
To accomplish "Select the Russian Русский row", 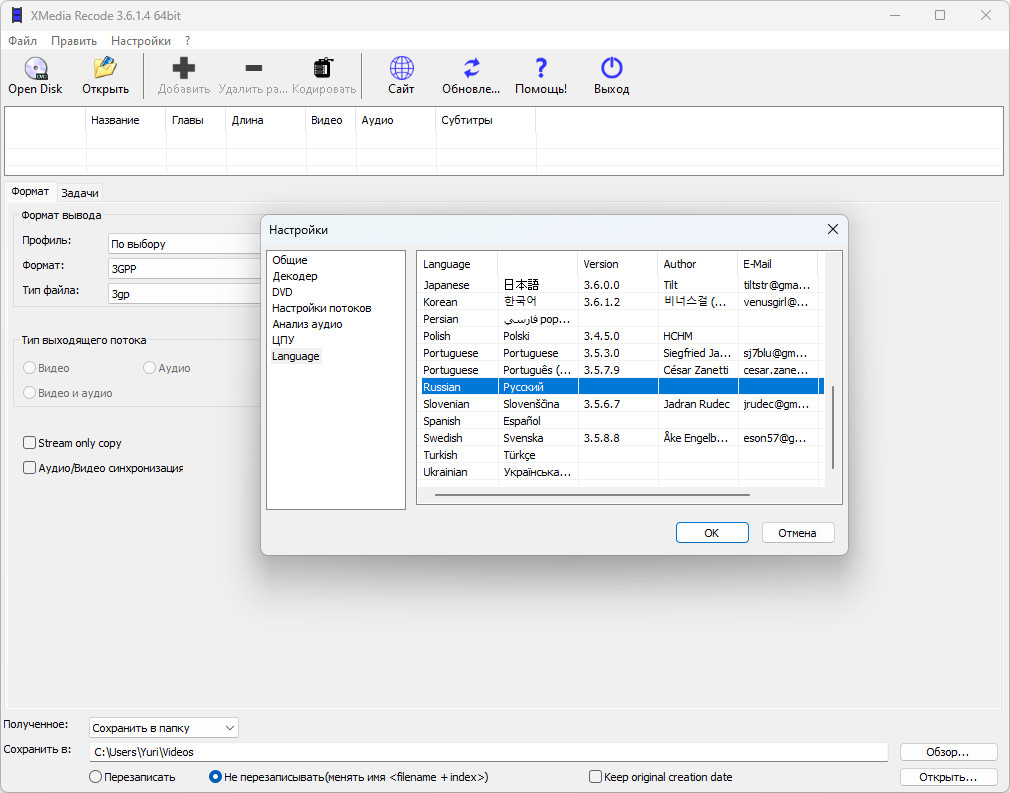I will [x=620, y=387].
